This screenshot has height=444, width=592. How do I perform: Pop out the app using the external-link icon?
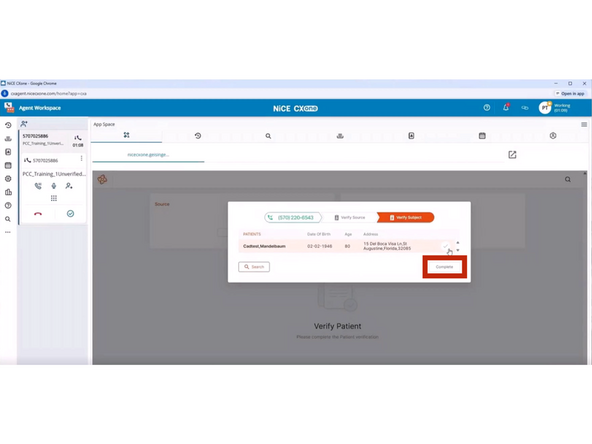pyautogui.click(x=512, y=154)
